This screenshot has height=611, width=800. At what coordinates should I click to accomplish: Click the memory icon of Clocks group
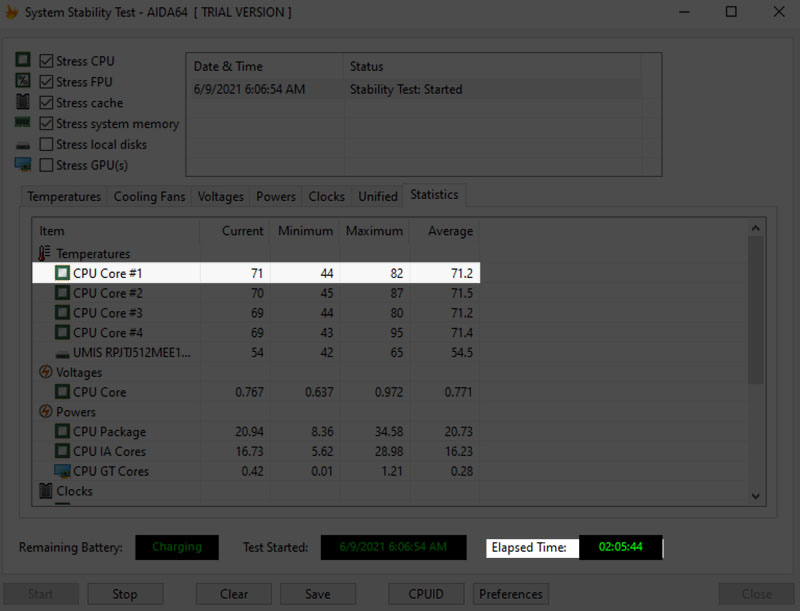point(45,491)
